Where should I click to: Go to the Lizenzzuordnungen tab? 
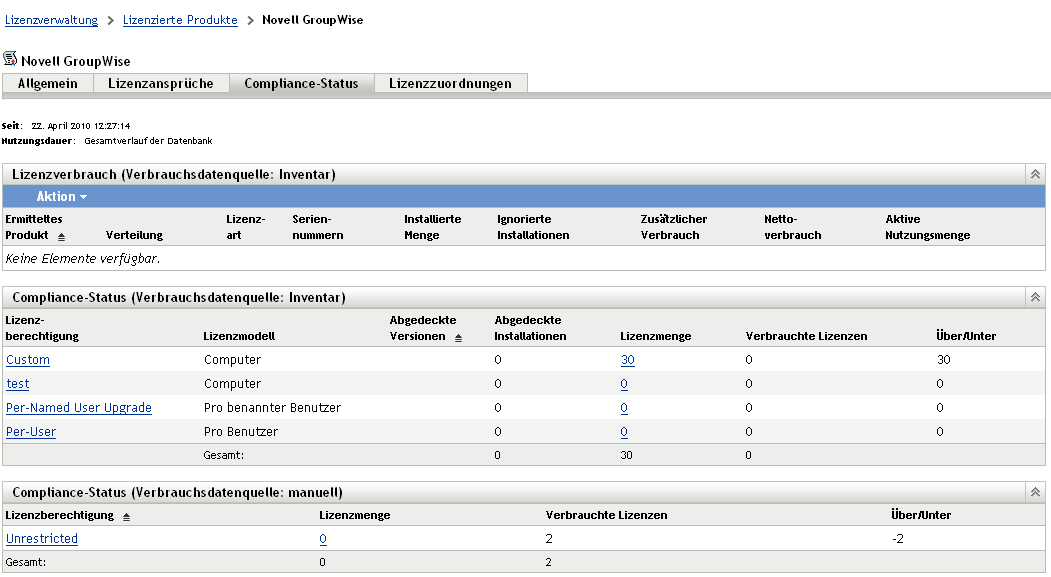pos(450,84)
